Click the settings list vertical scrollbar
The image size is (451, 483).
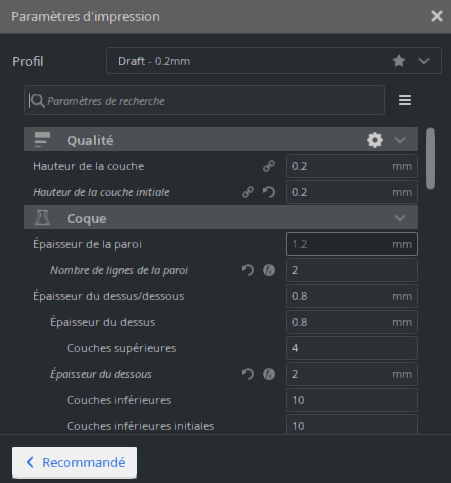[x=430, y=159]
